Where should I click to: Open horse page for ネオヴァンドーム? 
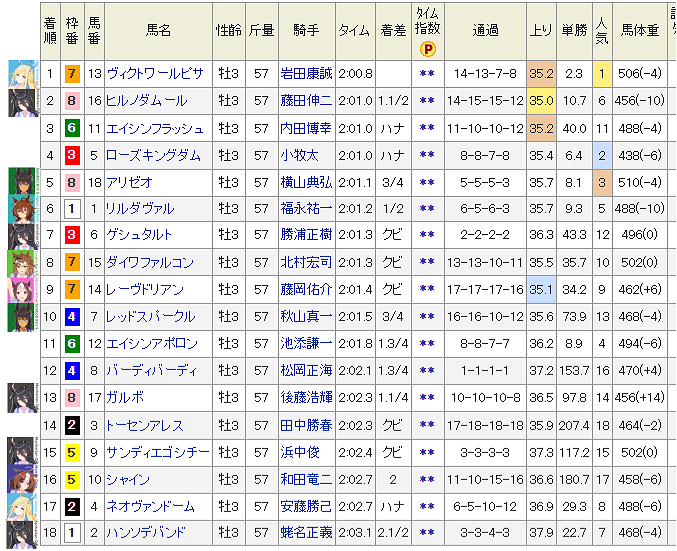click(150, 506)
